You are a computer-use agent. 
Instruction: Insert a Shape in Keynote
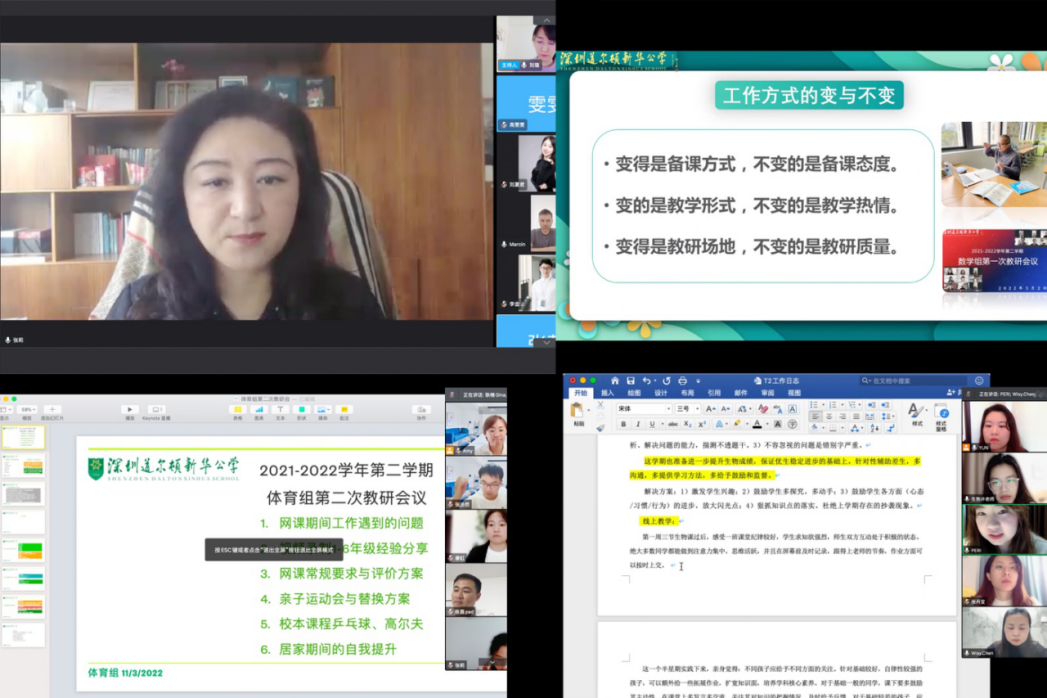tap(302, 409)
